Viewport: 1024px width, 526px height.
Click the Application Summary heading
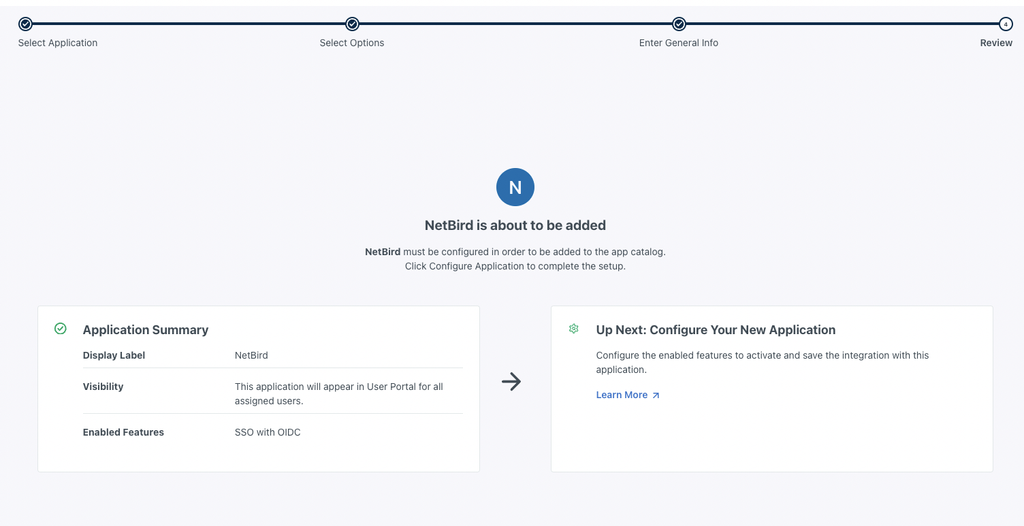tap(146, 330)
